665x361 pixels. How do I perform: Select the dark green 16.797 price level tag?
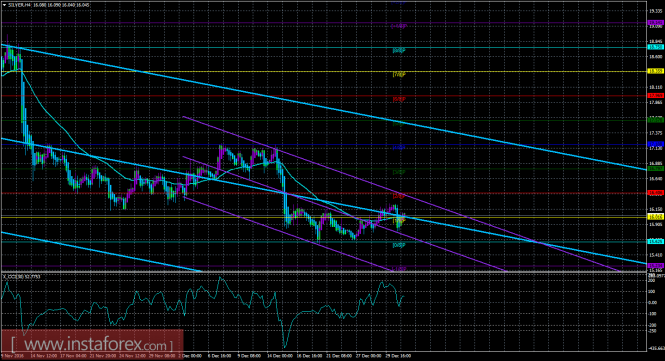[656, 169]
